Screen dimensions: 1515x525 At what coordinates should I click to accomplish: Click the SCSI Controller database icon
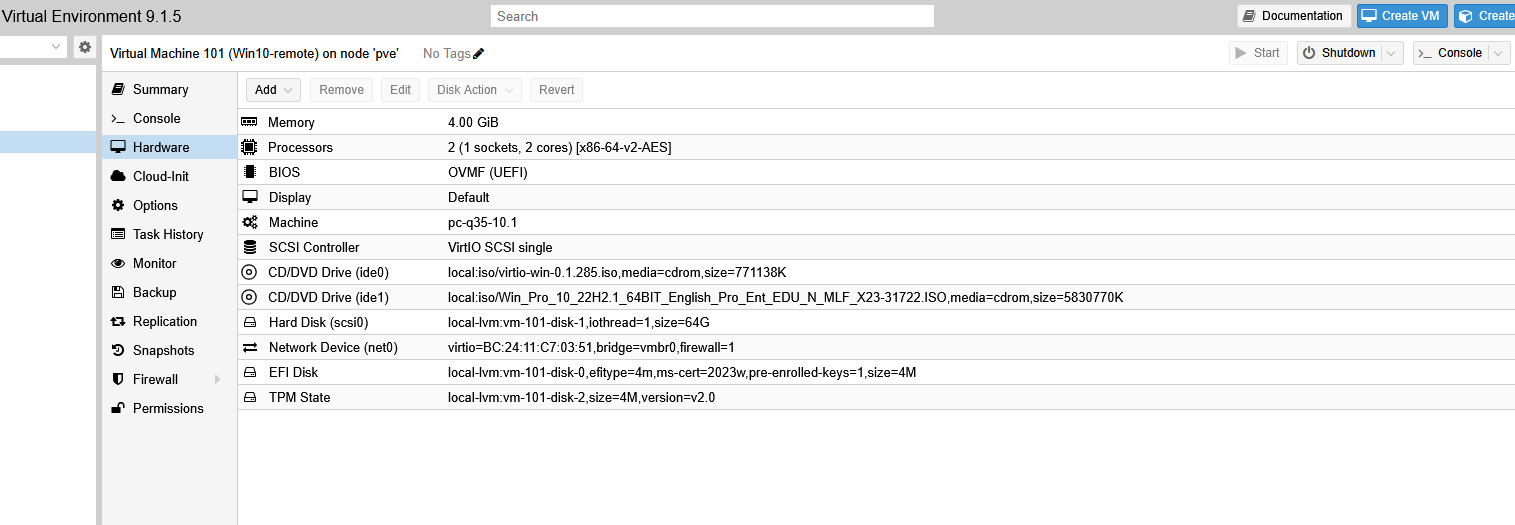tap(249, 247)
